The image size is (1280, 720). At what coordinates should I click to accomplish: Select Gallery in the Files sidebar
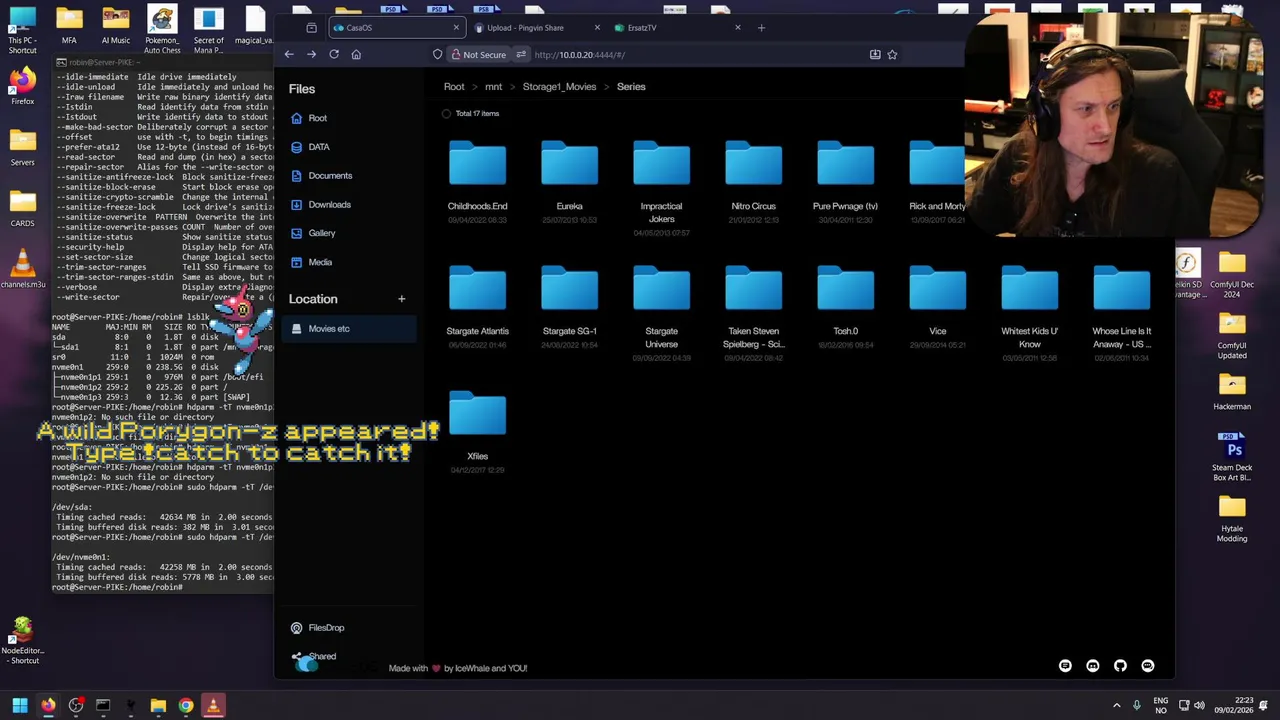349,233
